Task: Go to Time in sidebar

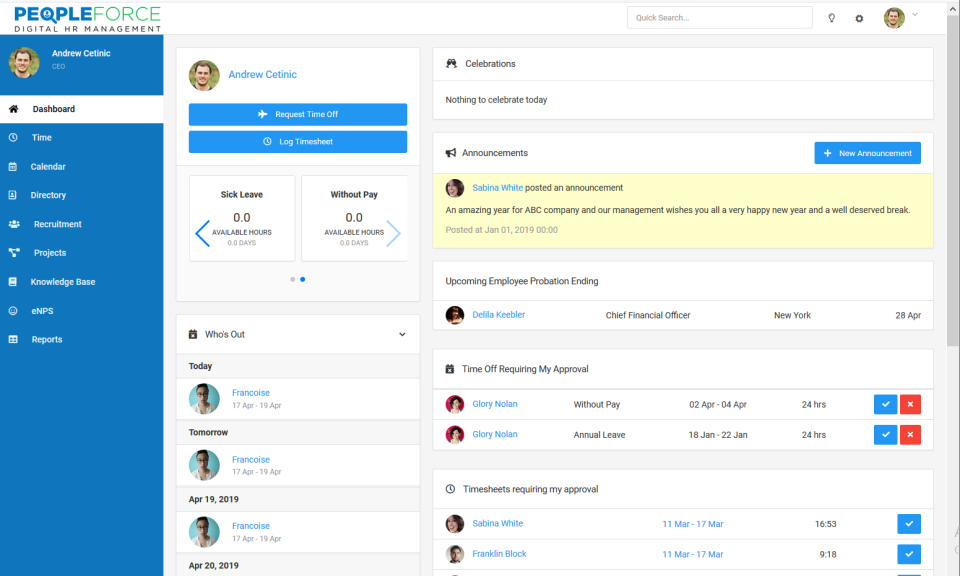Action: coord(81,138)
